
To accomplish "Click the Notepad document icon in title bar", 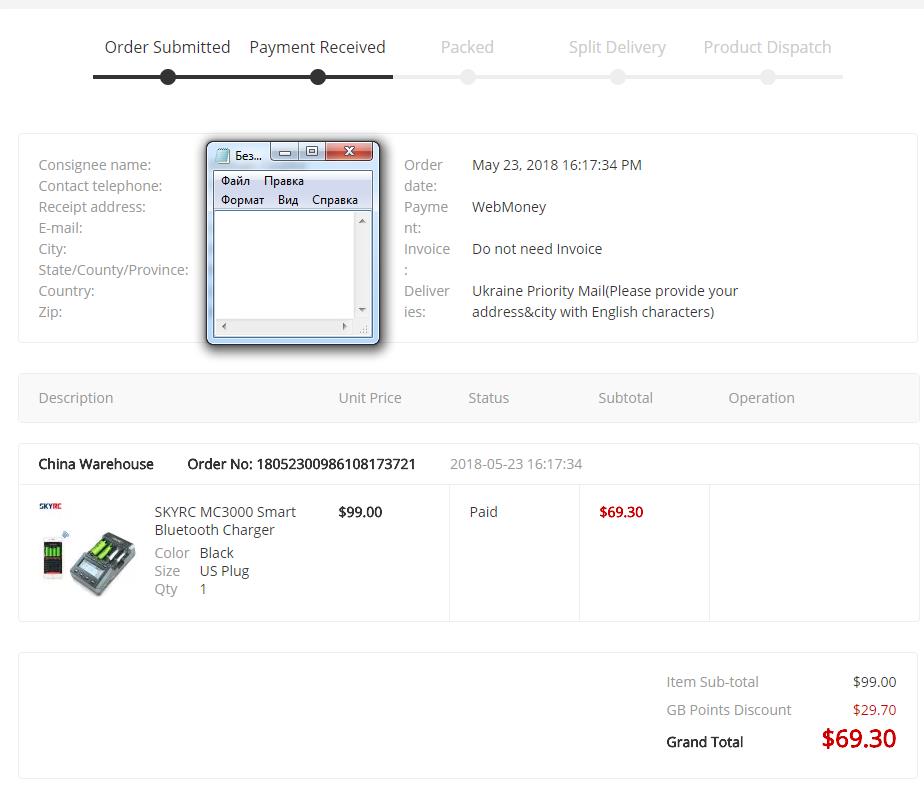I will click(223, 156).
